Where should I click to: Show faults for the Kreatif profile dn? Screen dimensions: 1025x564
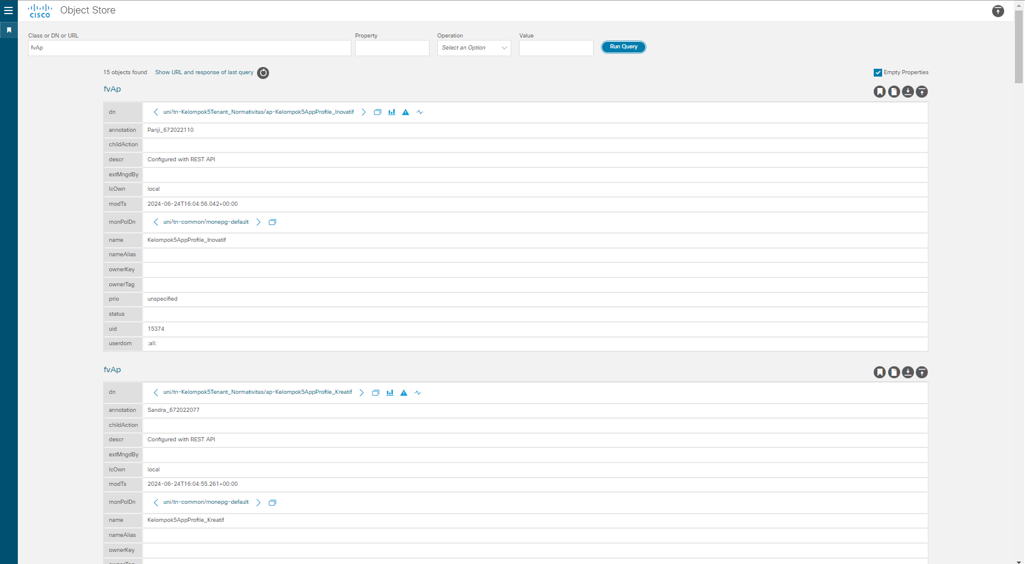click(404, 393)
